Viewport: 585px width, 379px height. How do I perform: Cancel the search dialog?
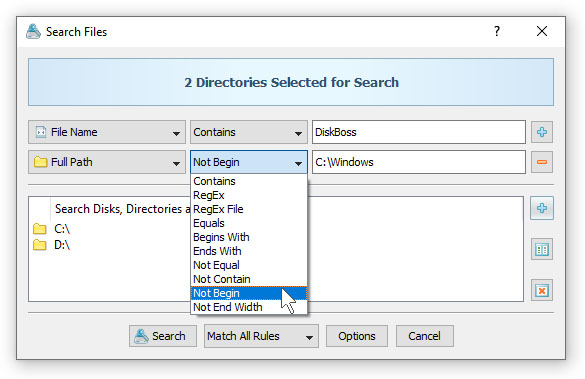425,336
